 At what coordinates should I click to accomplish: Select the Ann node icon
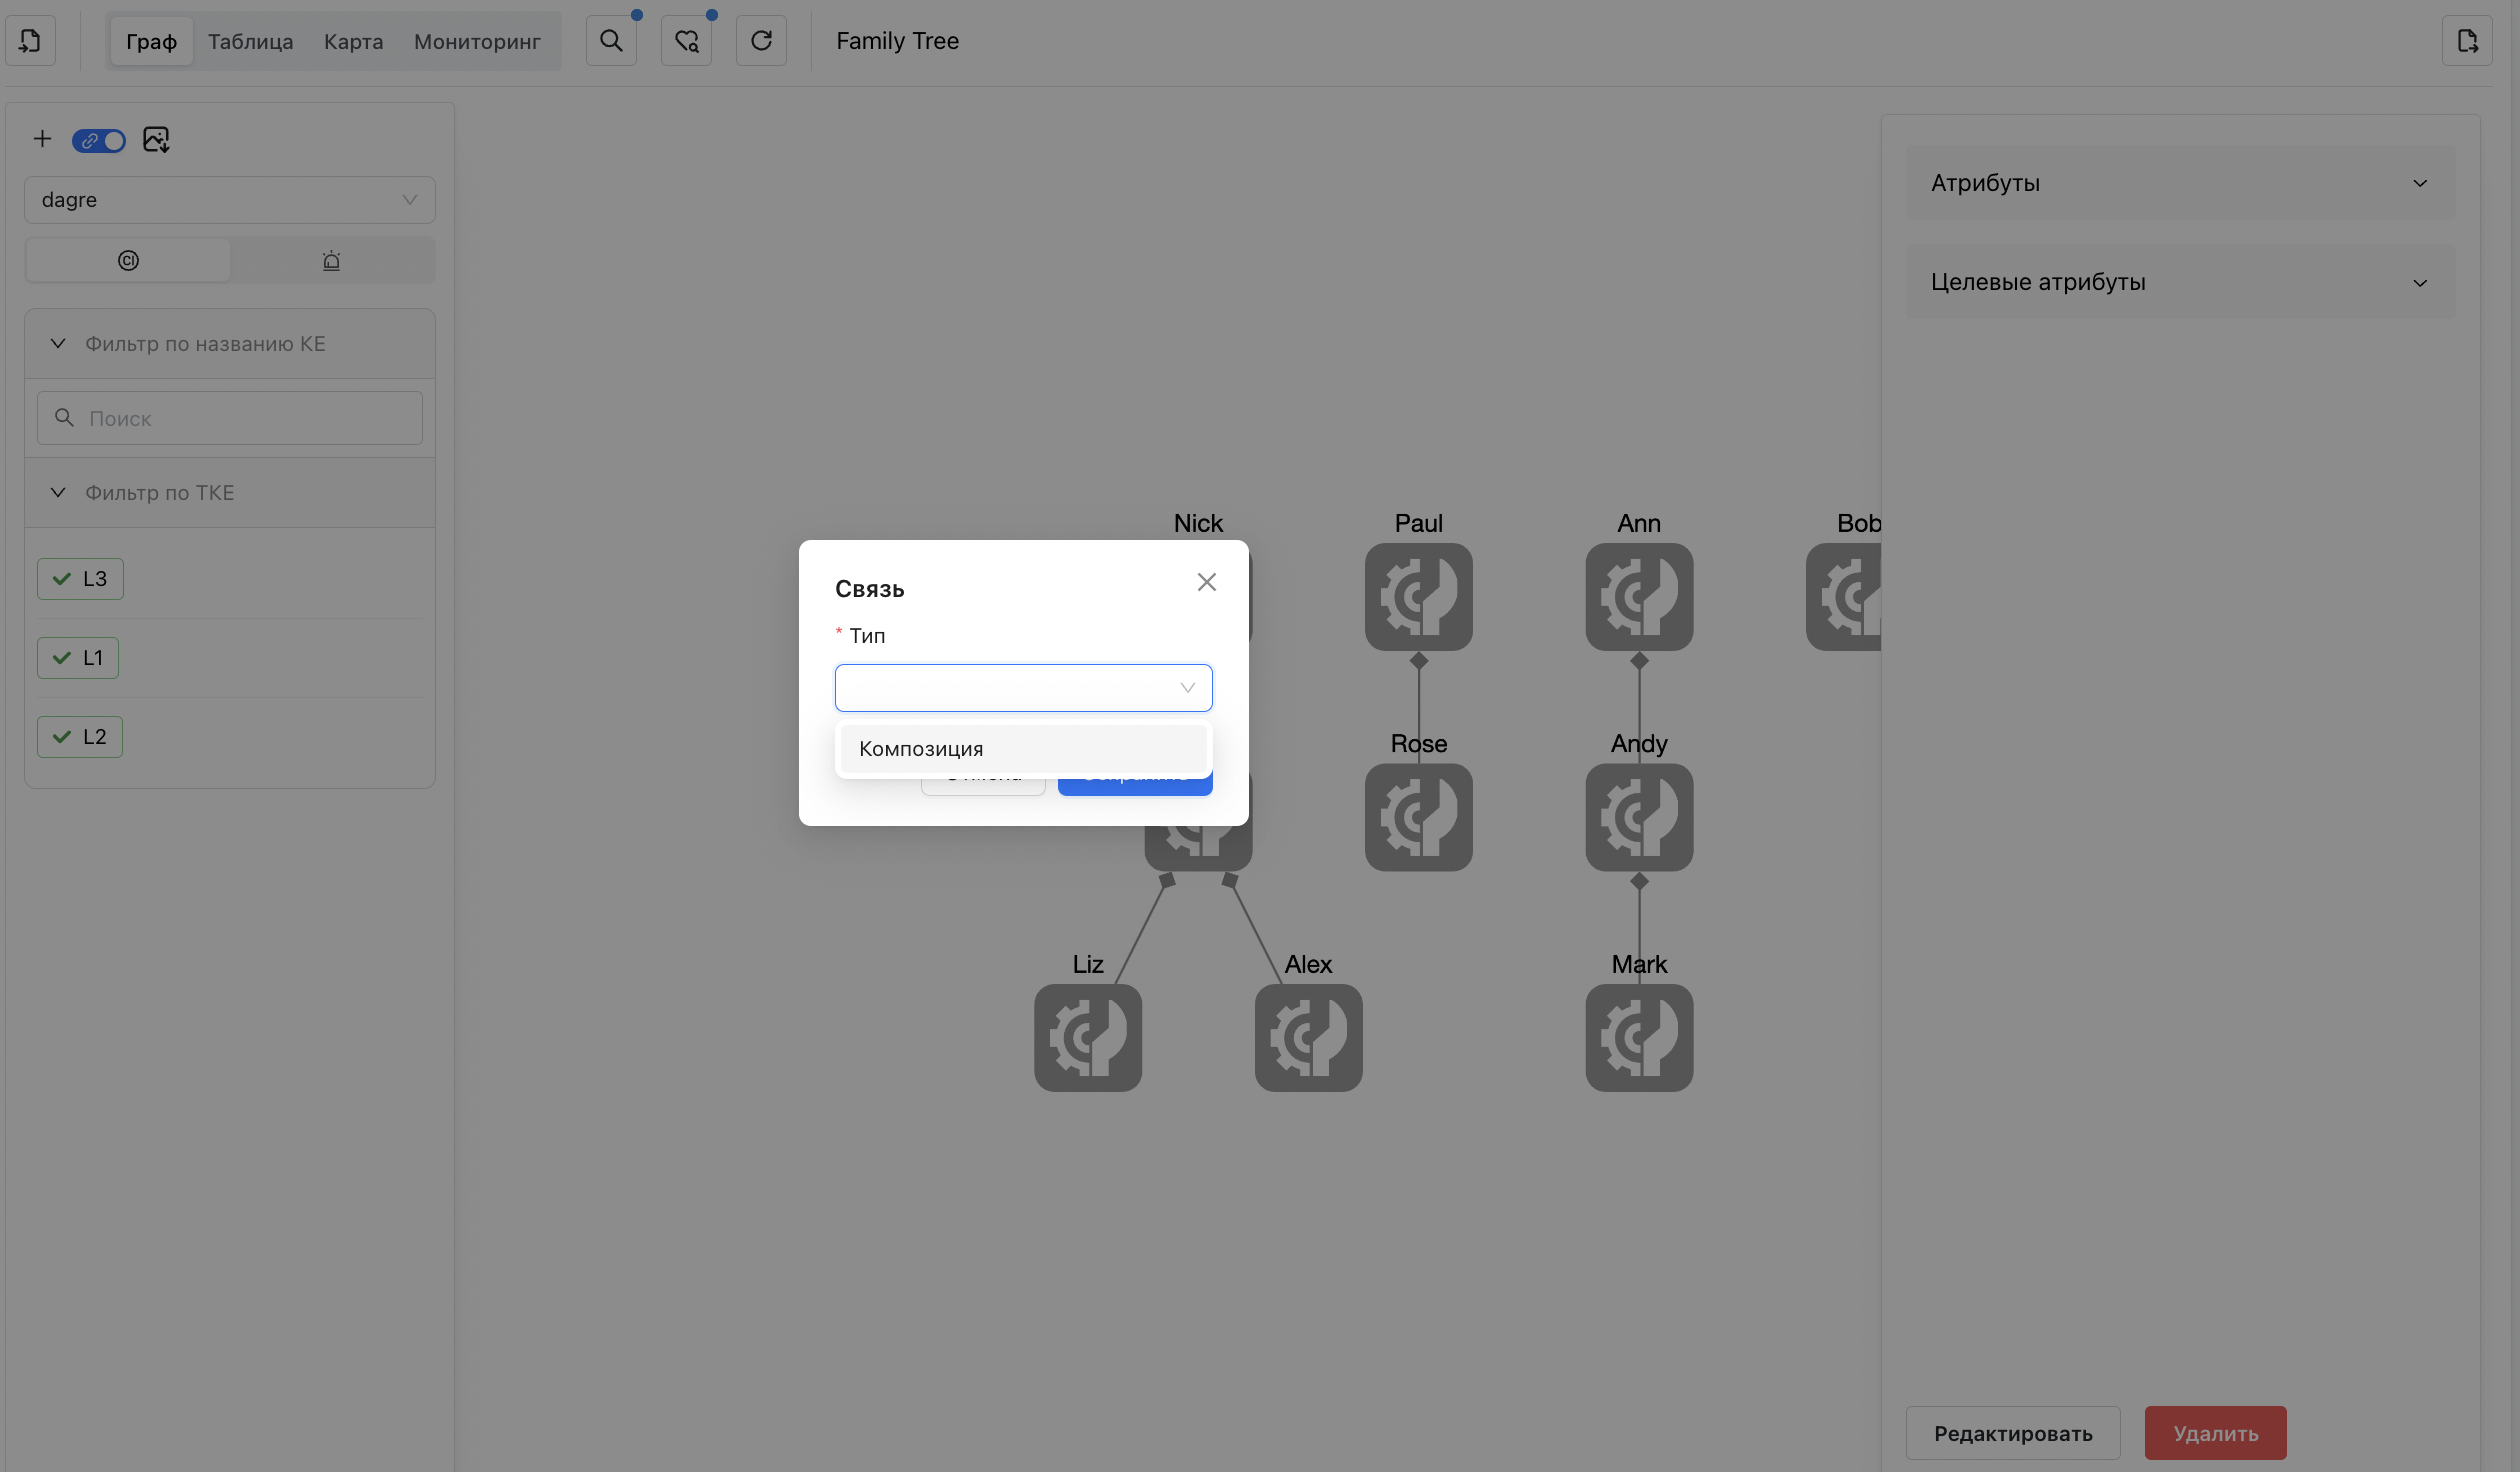click(x=1639, y=597)
